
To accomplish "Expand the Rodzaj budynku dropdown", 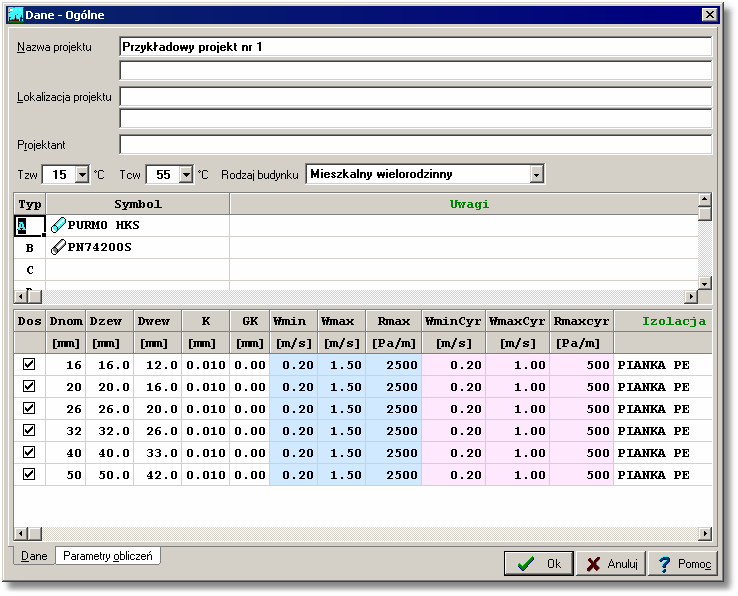I will click(536, 175).
